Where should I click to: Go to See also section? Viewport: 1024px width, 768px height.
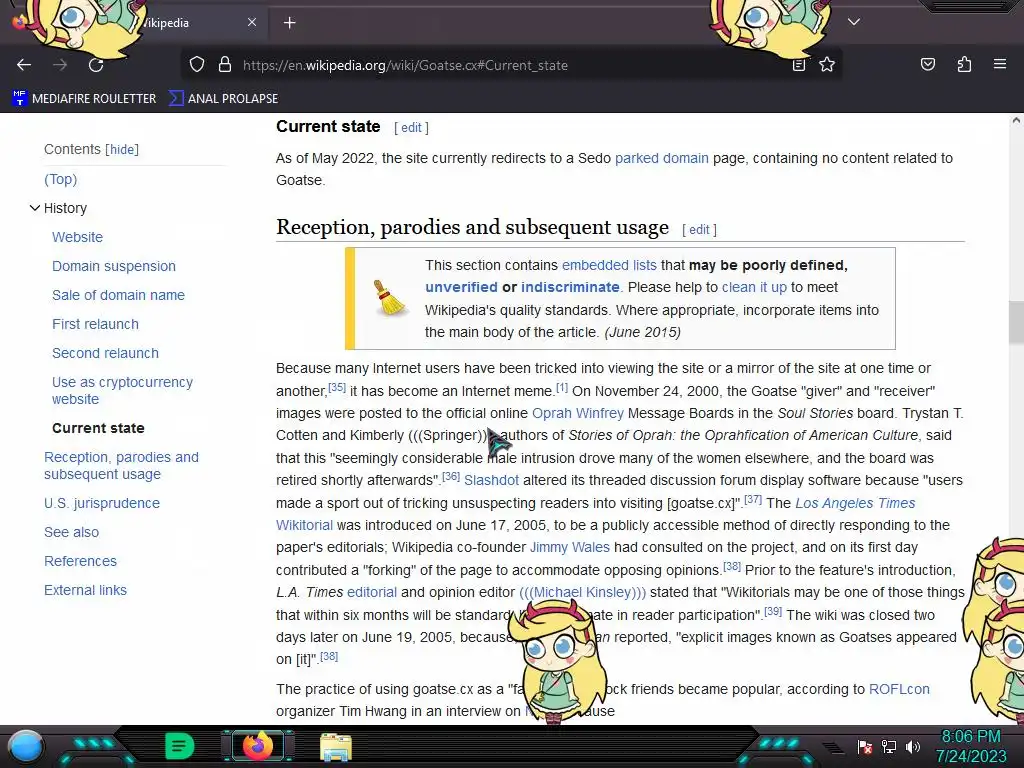[71, 532]
